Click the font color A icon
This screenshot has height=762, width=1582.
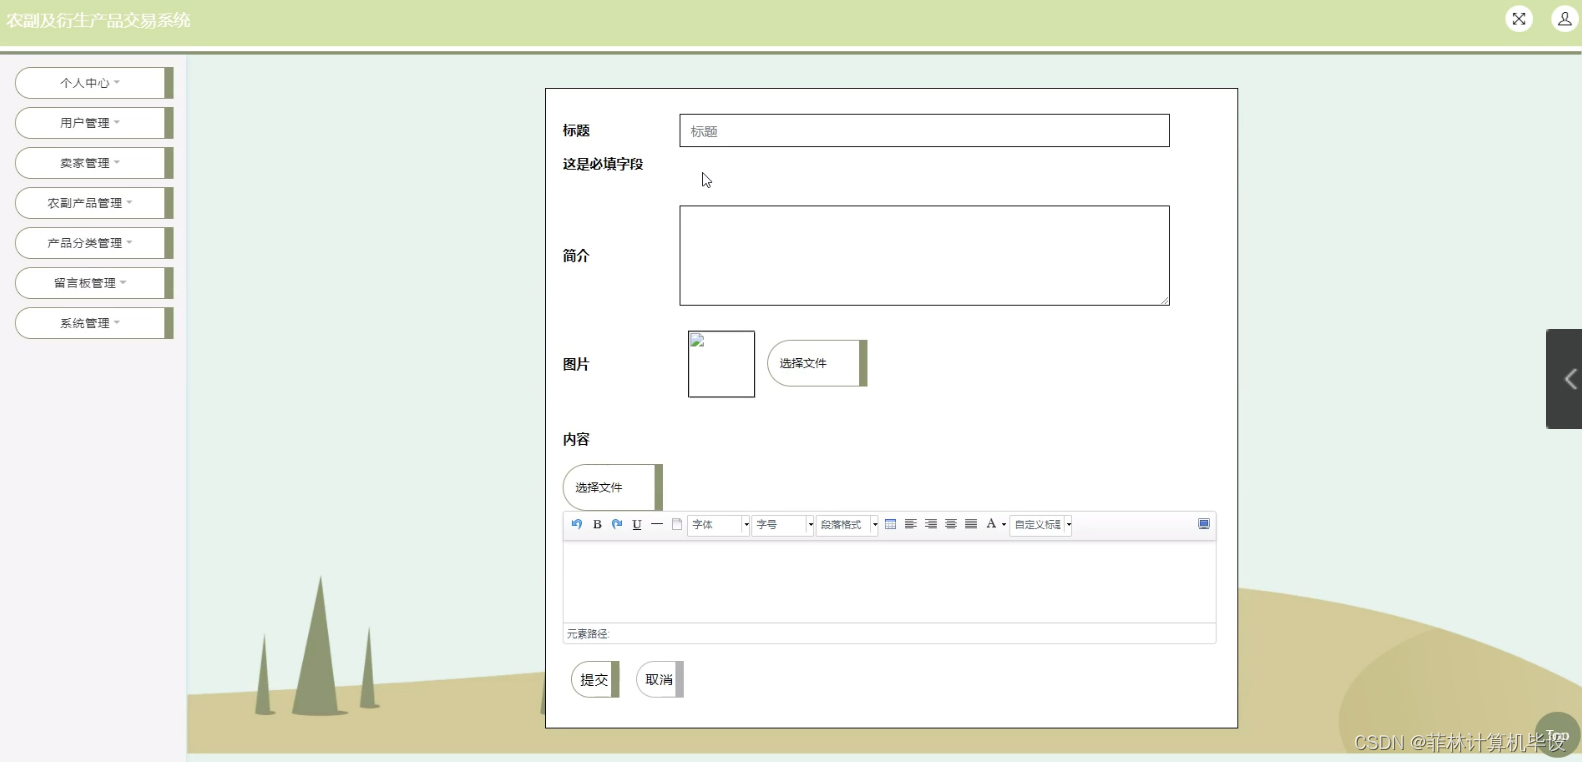click(991, 524)
